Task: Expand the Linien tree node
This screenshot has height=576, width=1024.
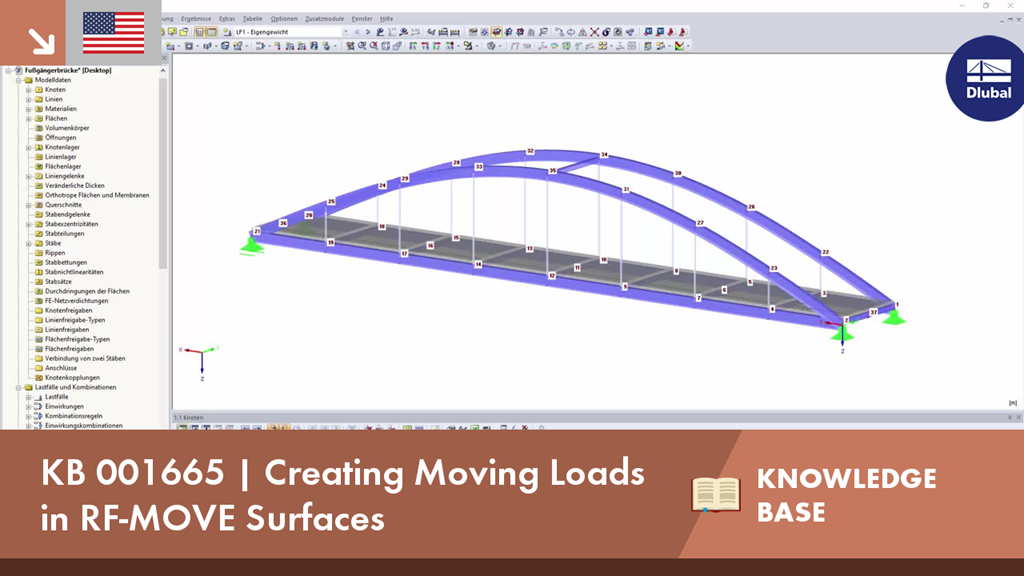Action: [29, 99]
